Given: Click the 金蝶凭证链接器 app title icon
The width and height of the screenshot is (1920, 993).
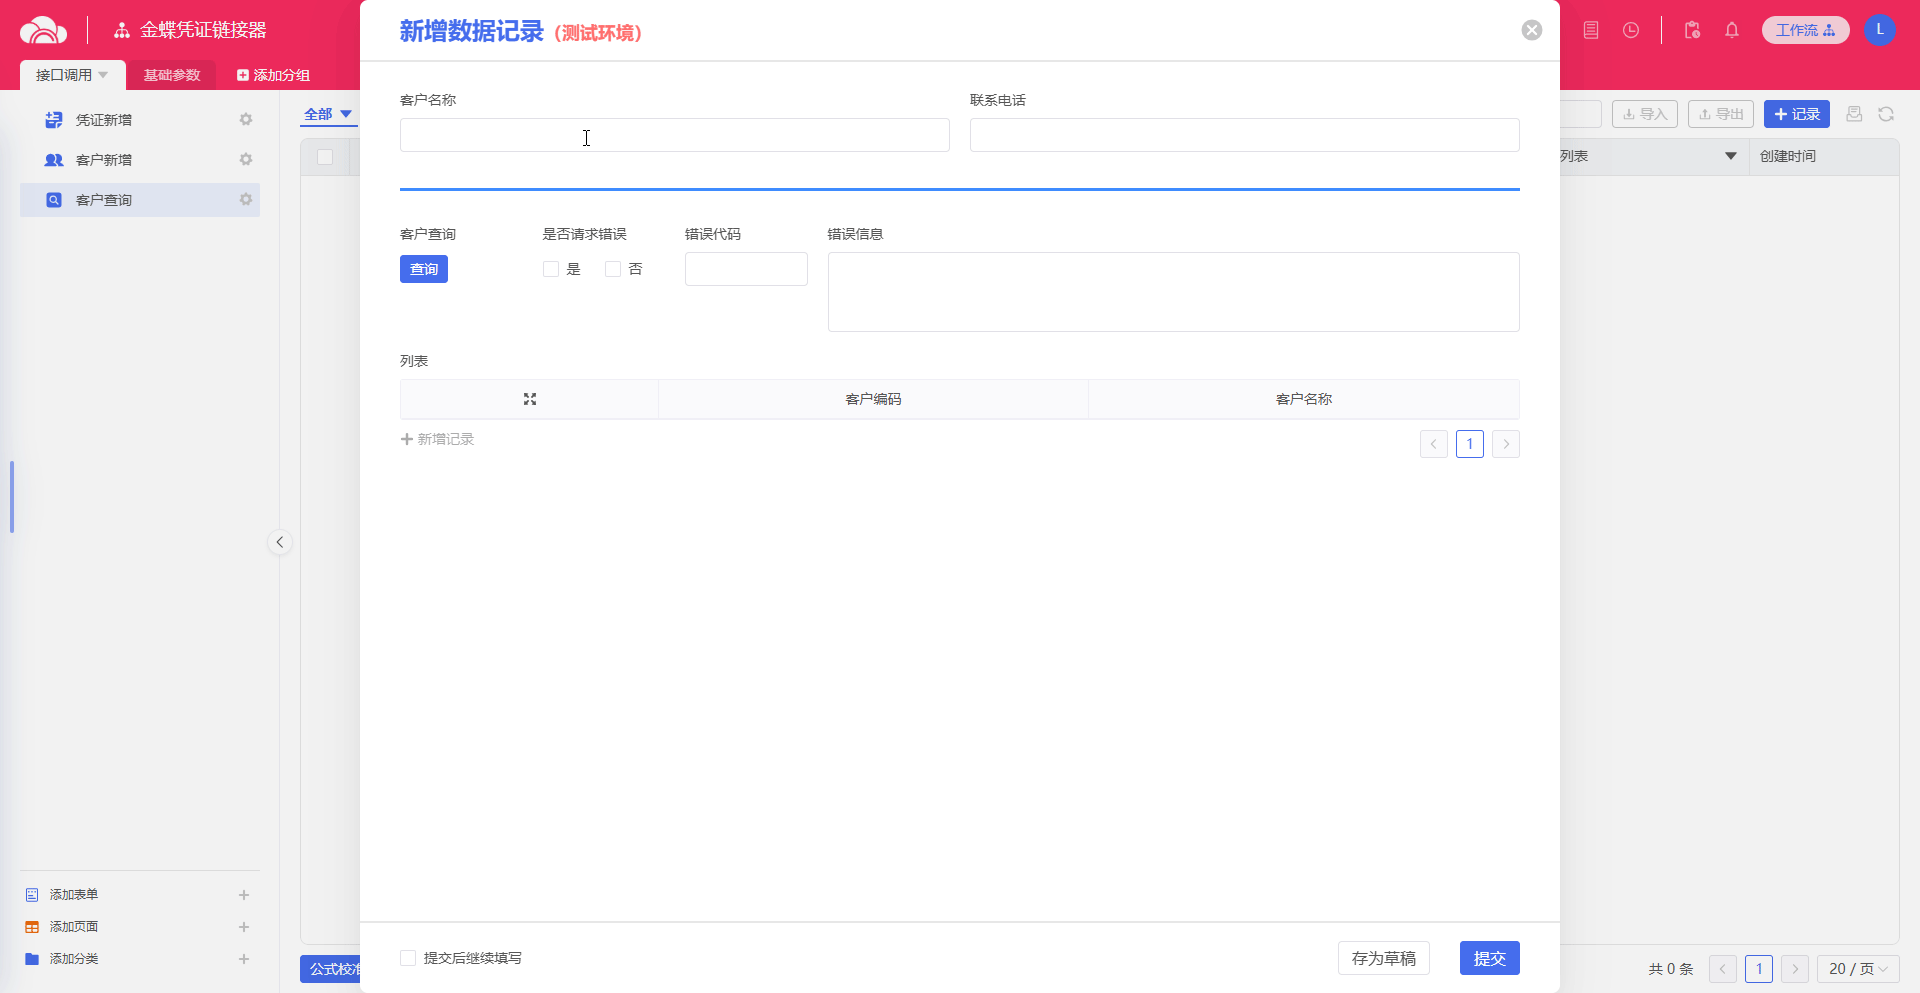Looking at the screenshot, I should [122, 30].
